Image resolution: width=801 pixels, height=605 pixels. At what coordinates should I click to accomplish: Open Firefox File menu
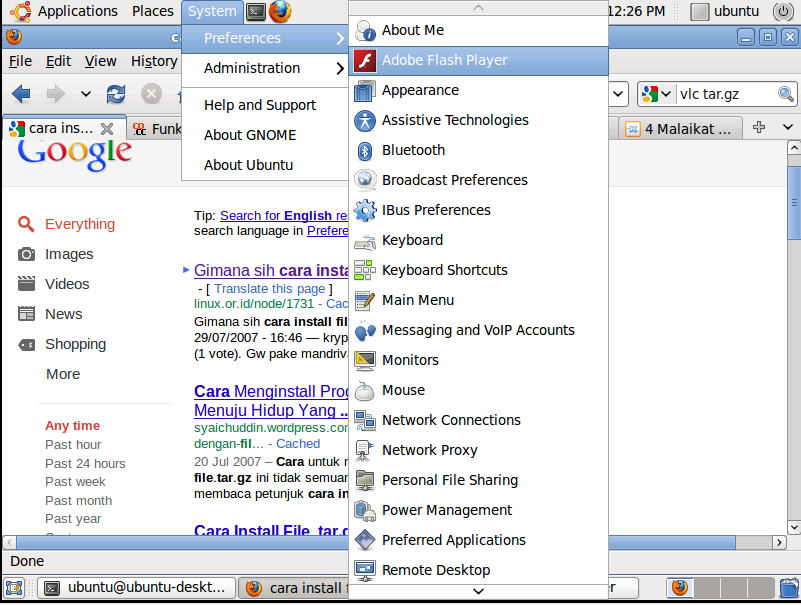point(20,61)
